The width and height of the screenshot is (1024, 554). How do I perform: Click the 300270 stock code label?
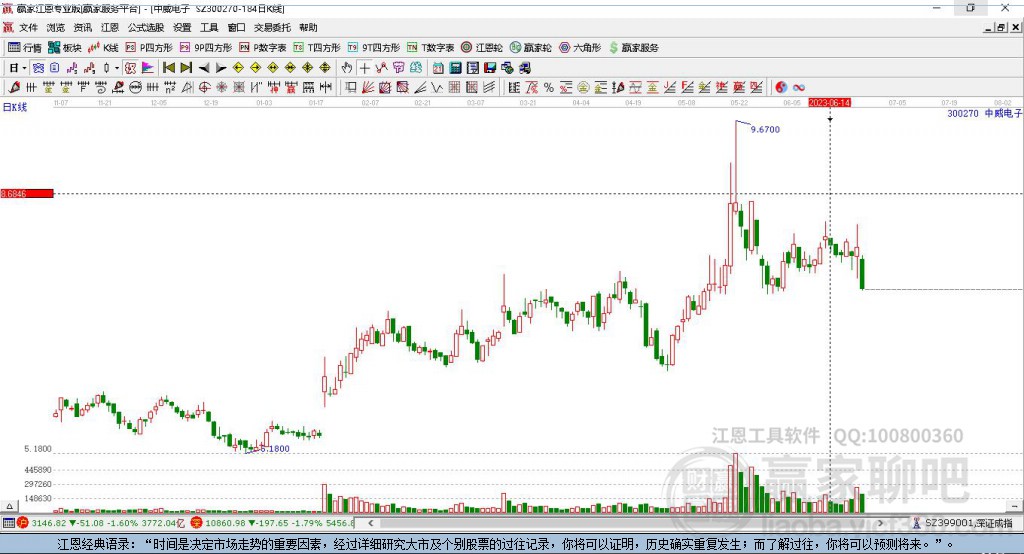[963, 114]
